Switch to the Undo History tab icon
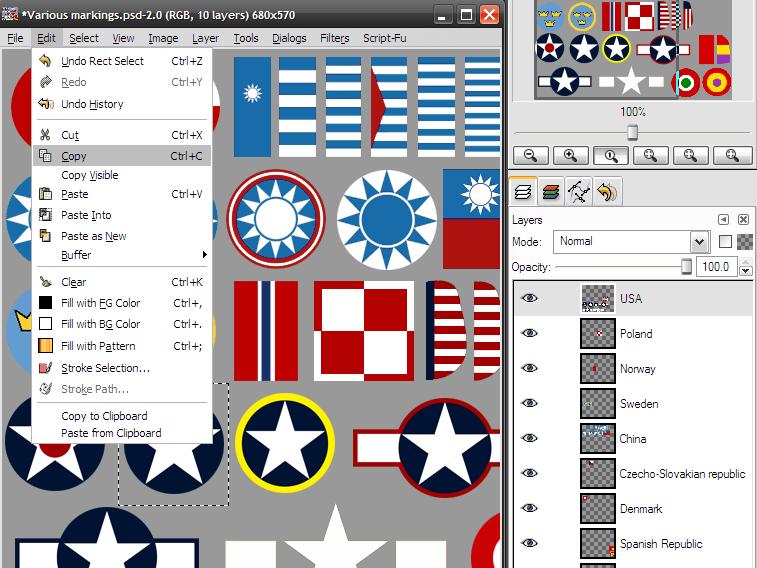 click(x=607, y=193)
